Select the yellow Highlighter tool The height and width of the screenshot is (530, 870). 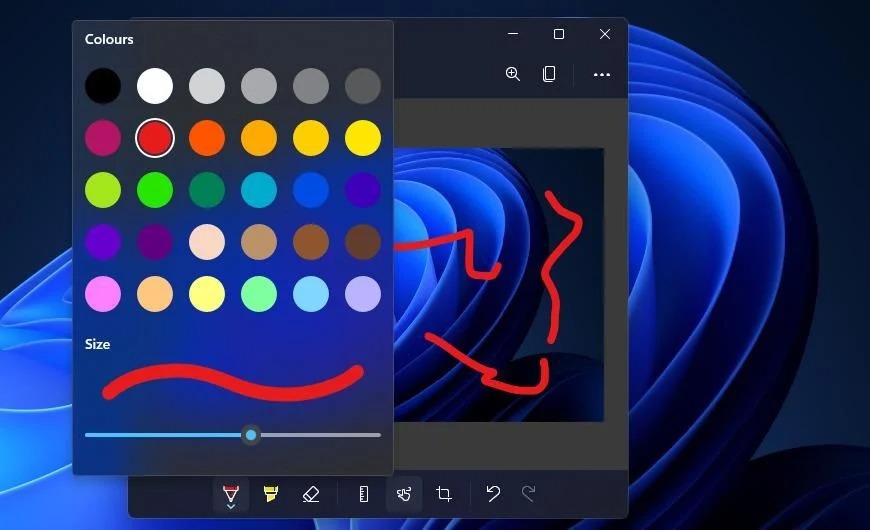click(270, 493)
